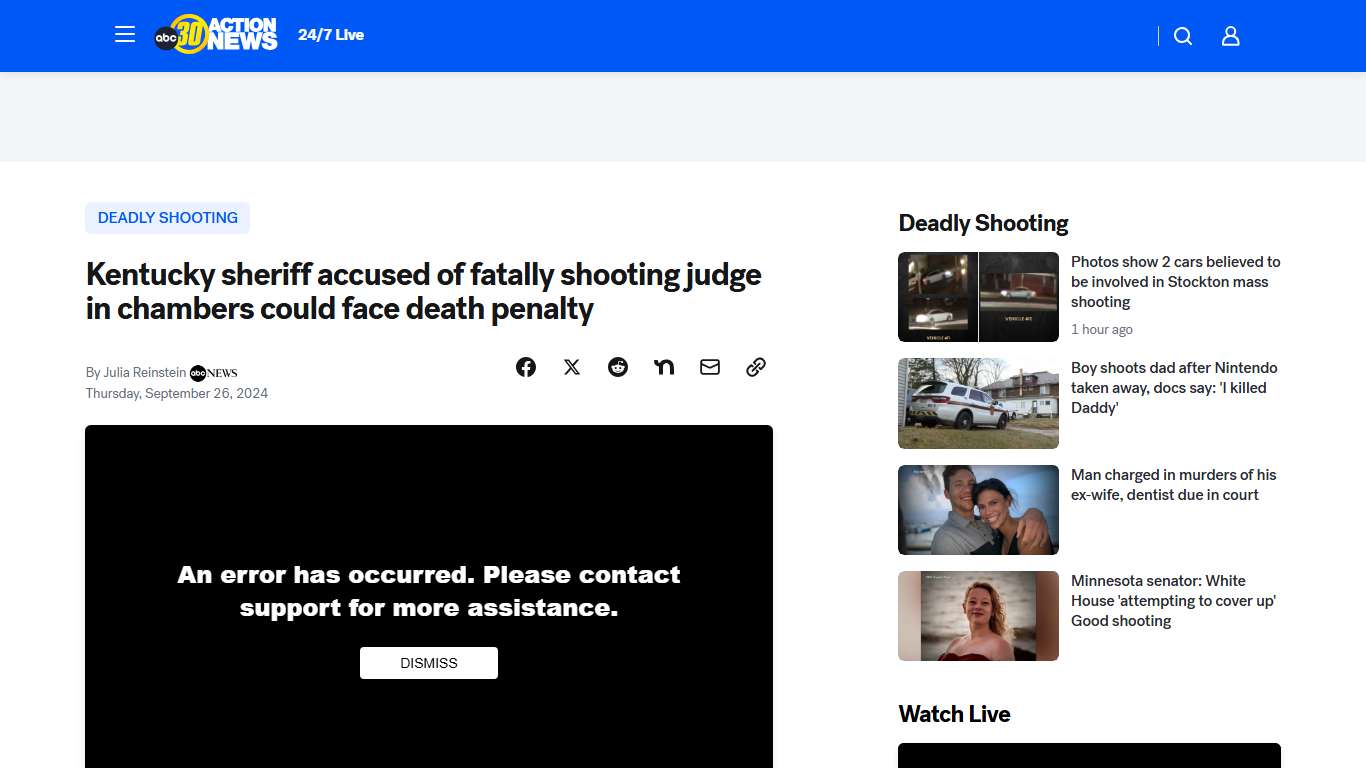Click the ABC News logo near the byline
This screenshot has height=768, width=1366.
212,372
